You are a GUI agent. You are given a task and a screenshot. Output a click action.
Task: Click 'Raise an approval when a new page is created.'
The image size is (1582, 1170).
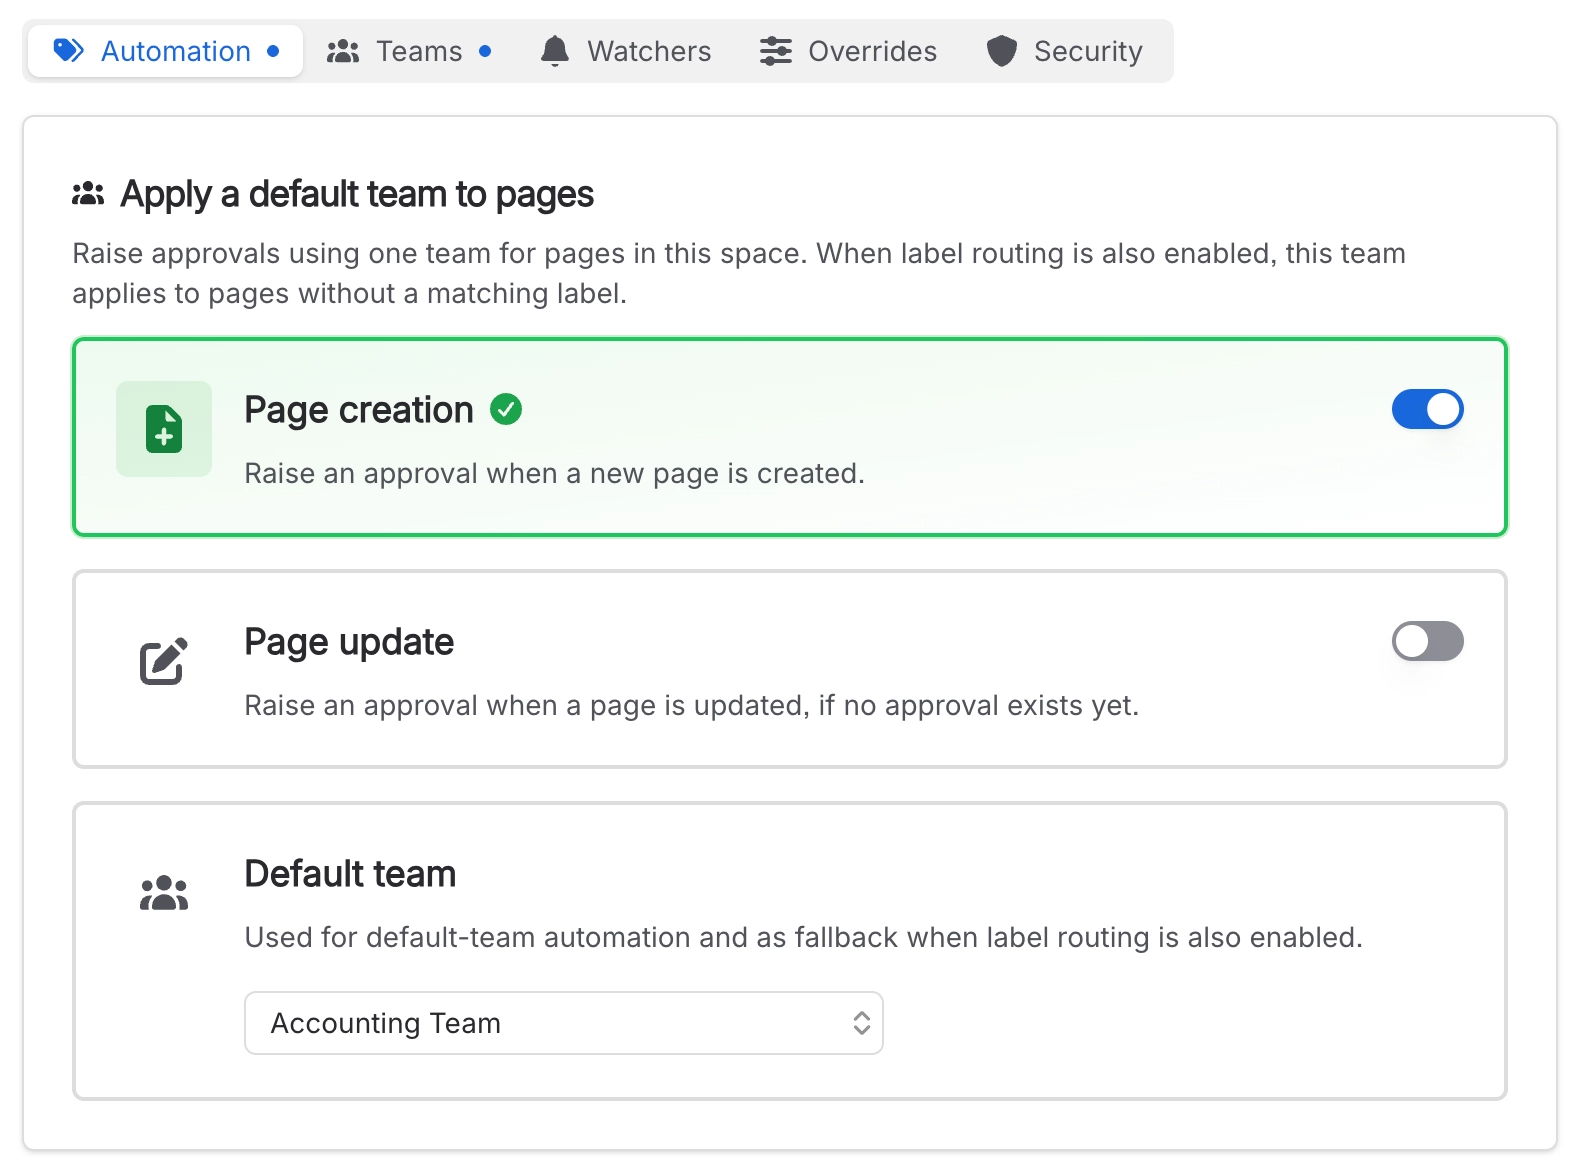[555, 473]
